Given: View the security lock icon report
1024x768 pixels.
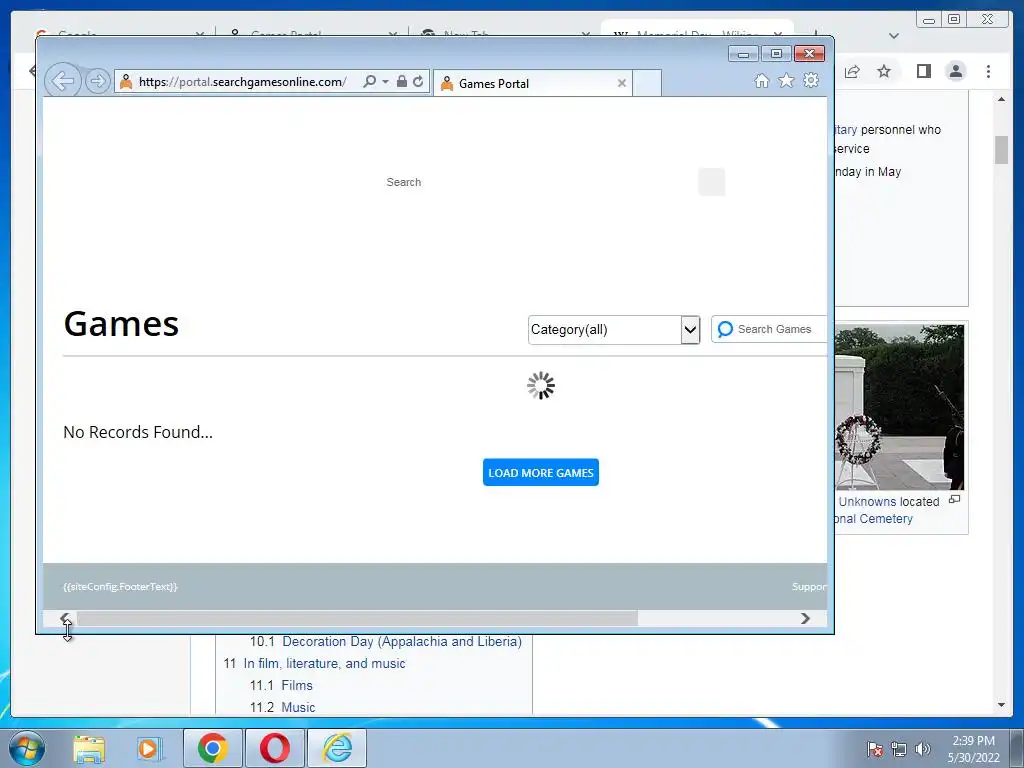Looking at the screenshot, I should coord(402,82).
